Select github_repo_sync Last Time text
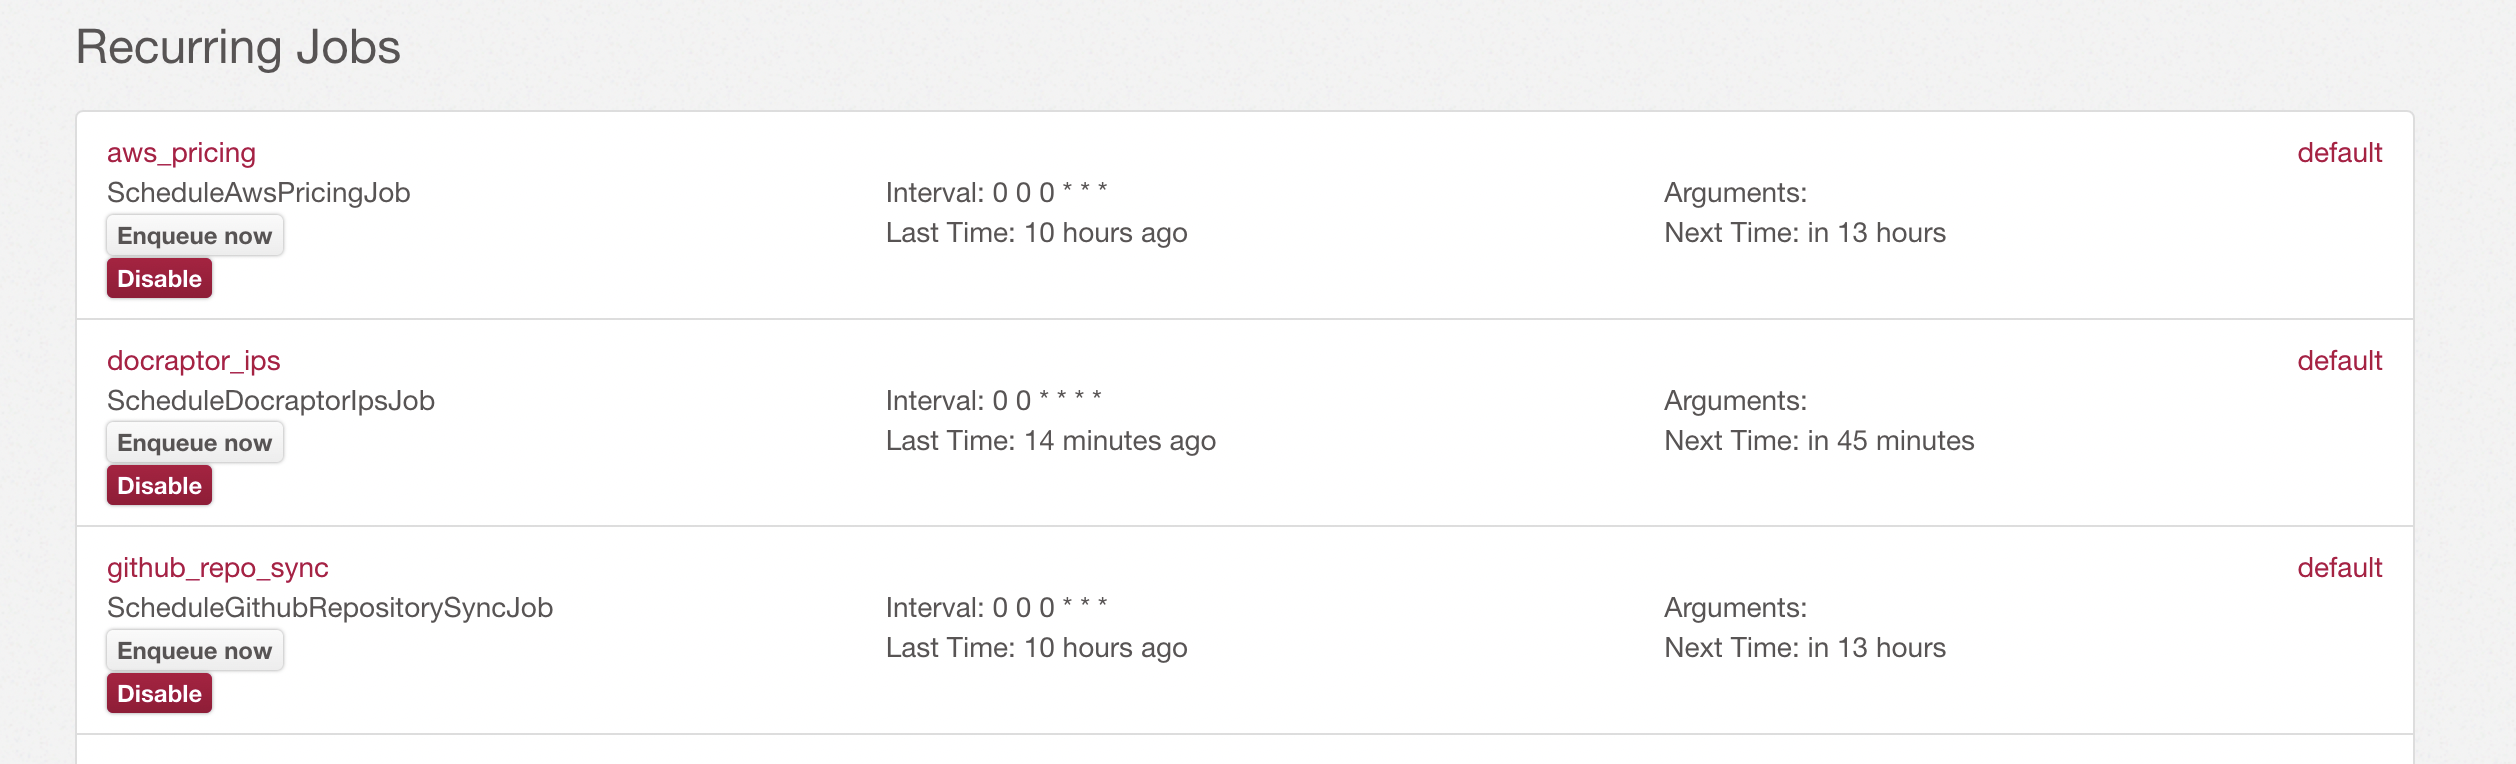2516x764 pixels. click(1036, 647)
